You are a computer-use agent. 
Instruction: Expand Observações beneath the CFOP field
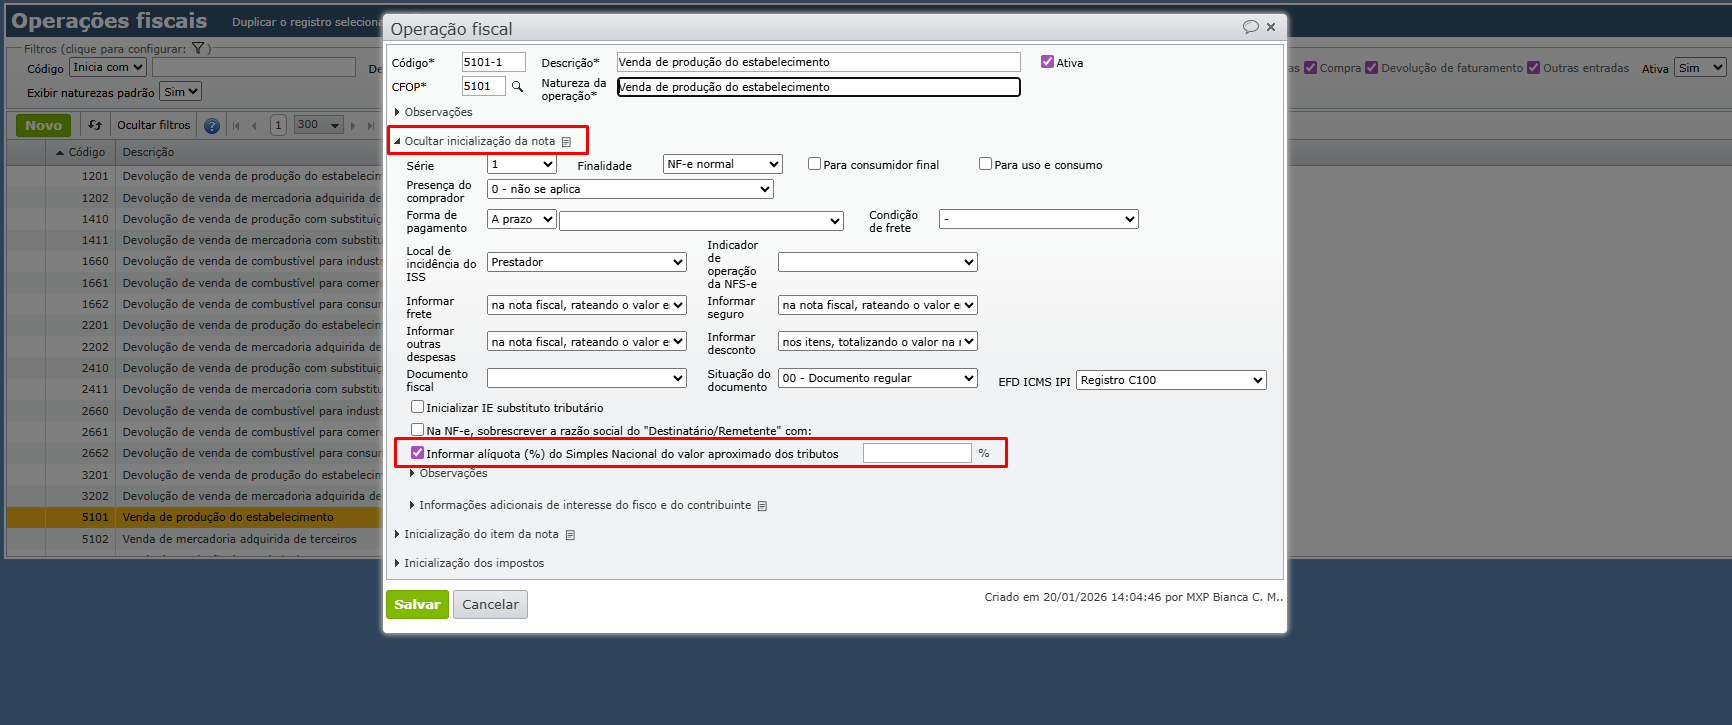[434, 112]
